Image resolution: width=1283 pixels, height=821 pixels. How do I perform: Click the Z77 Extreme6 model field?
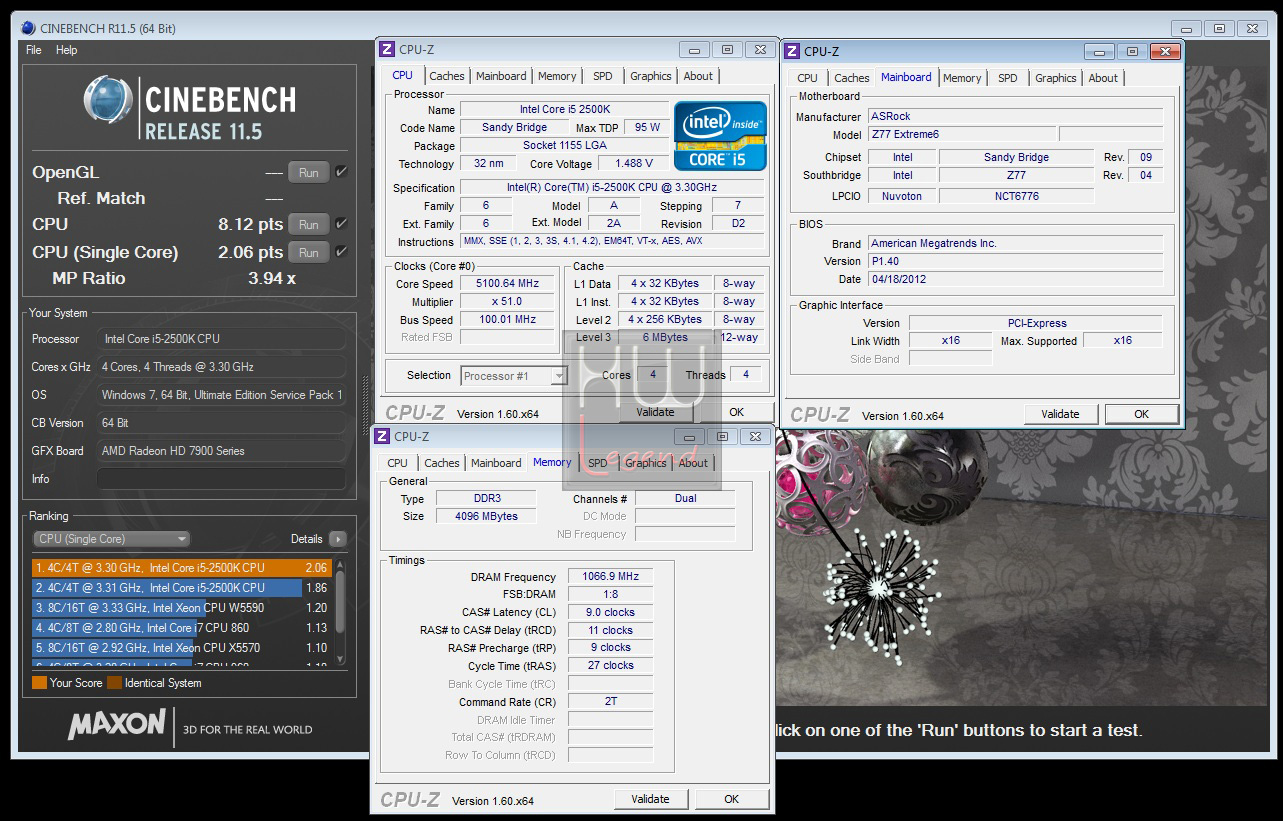(961, 134)
